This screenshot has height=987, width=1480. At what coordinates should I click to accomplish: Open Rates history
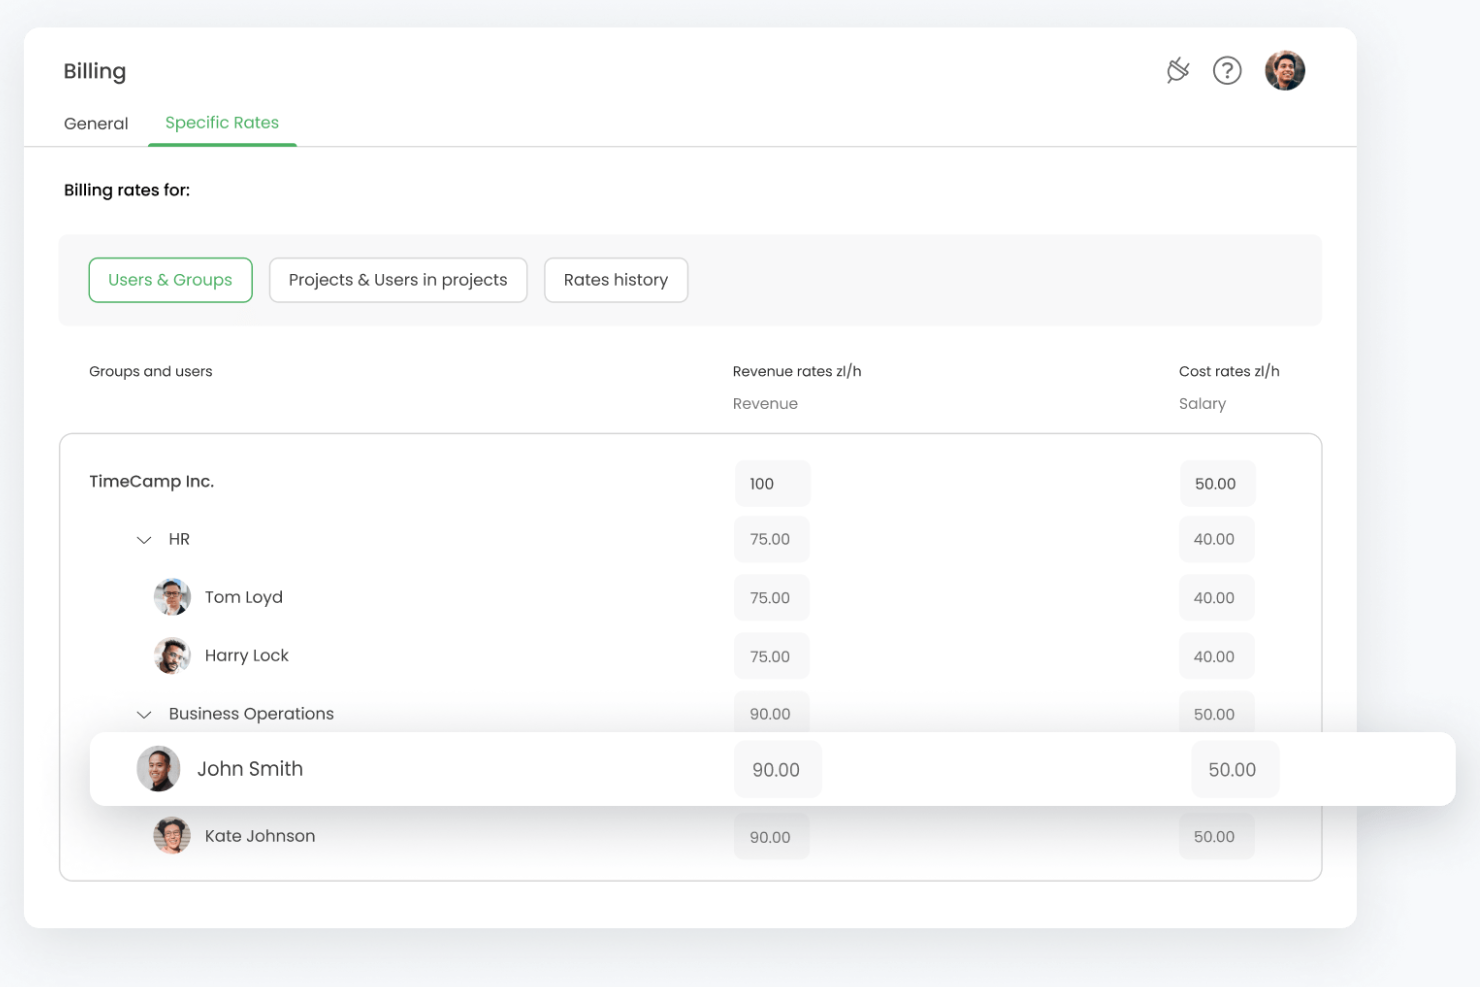pyautogui.click(x=616, y=280)
